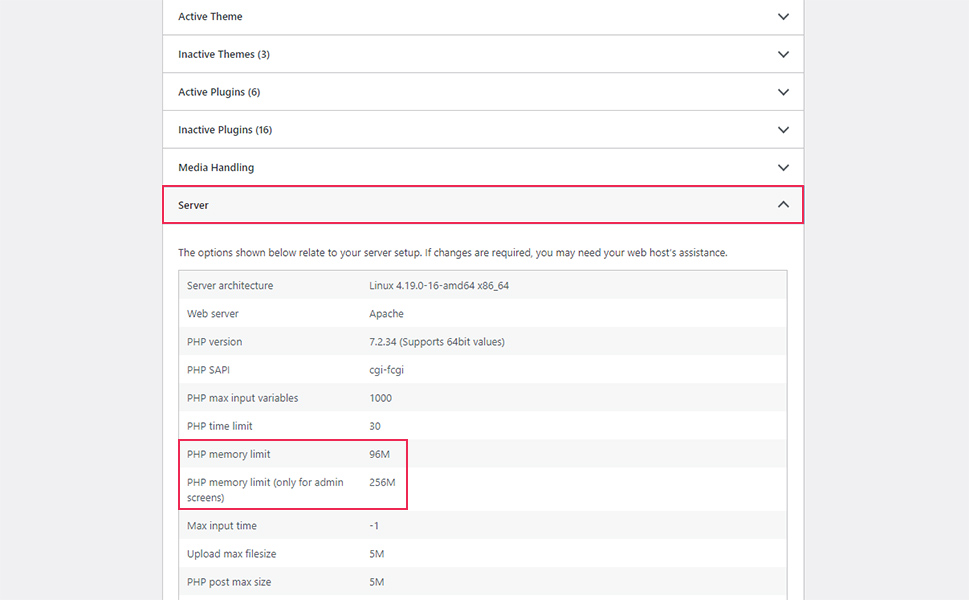Click the Upload max filesize row label
The width and height of the screenshot is (969, 600).
tap(232, 554)
